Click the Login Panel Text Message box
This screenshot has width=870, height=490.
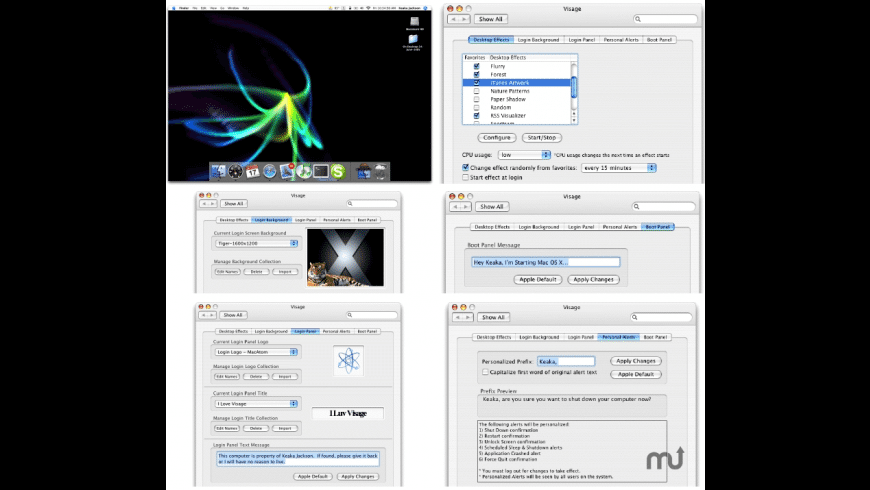(298, 458)
